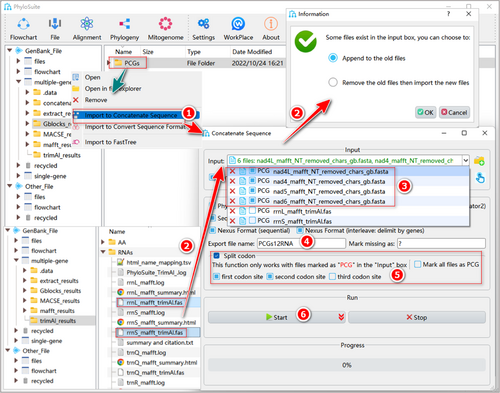Screen dimensions: 500x393
Task: Open the Phylogeny toolbar icon
Action: click(124, 24)
